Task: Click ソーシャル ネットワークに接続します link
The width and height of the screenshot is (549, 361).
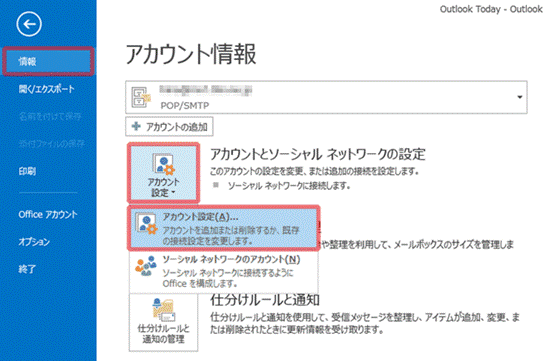Action: point(289,186)
